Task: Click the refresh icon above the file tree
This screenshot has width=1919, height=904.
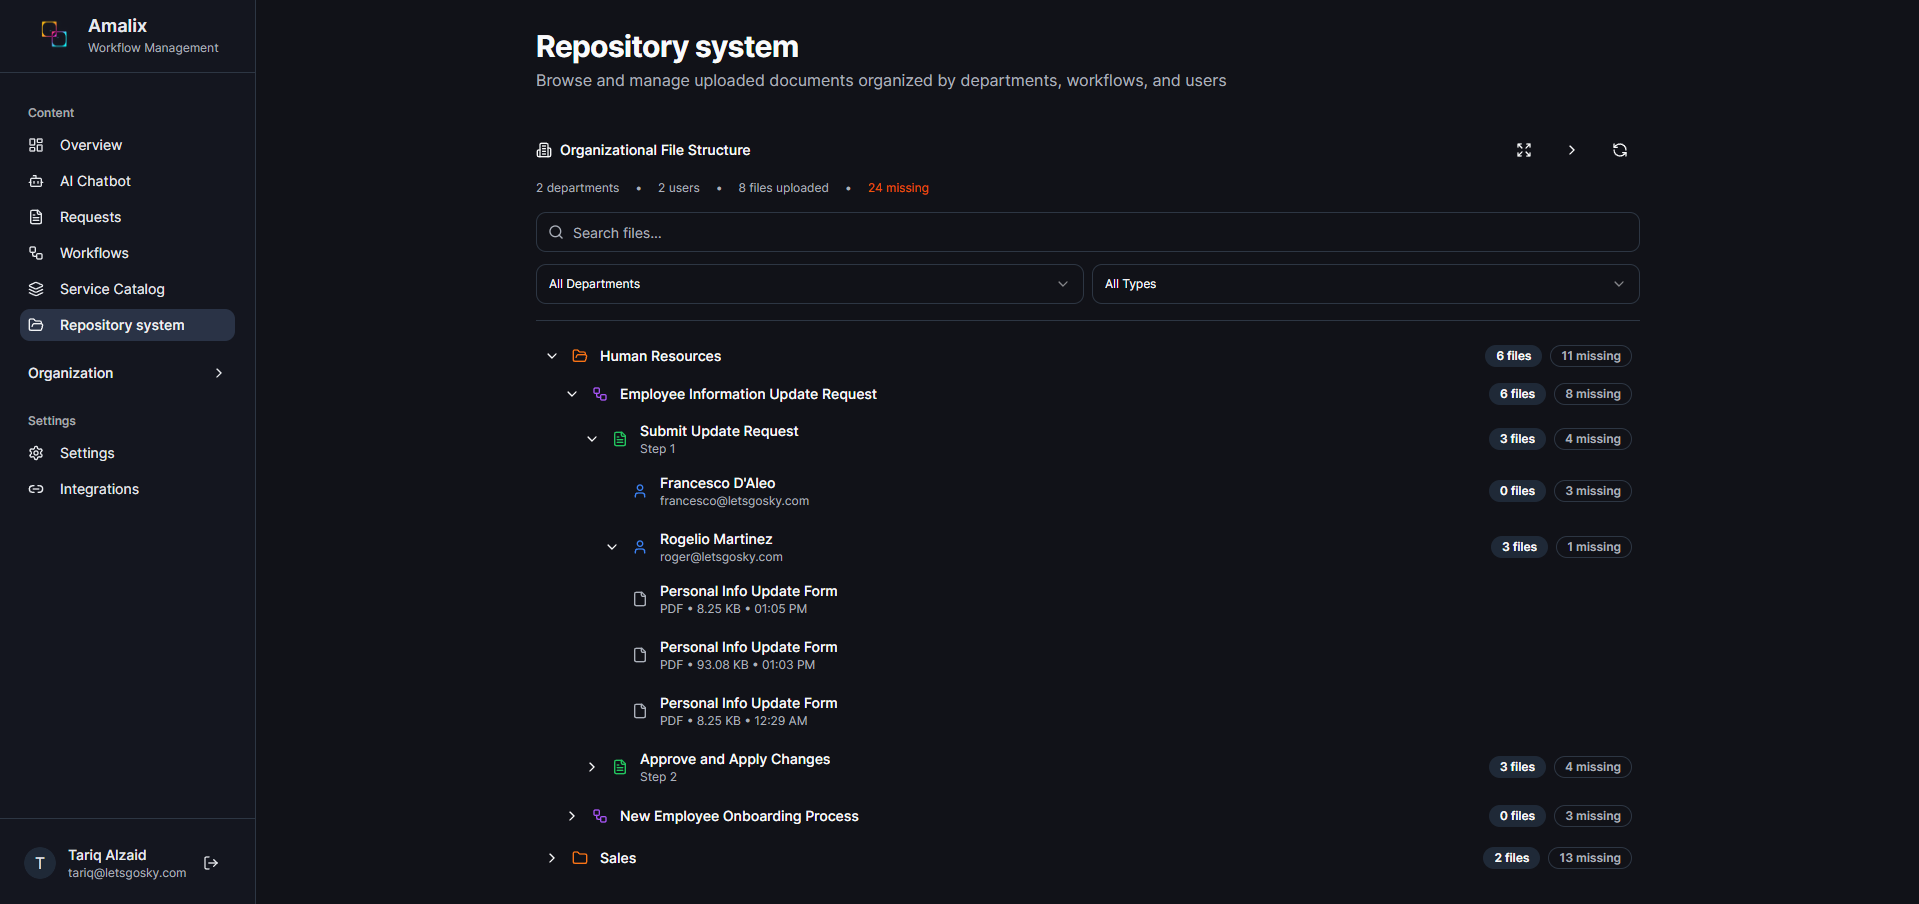Action: pyautogui.click(x=1620, y=150)
